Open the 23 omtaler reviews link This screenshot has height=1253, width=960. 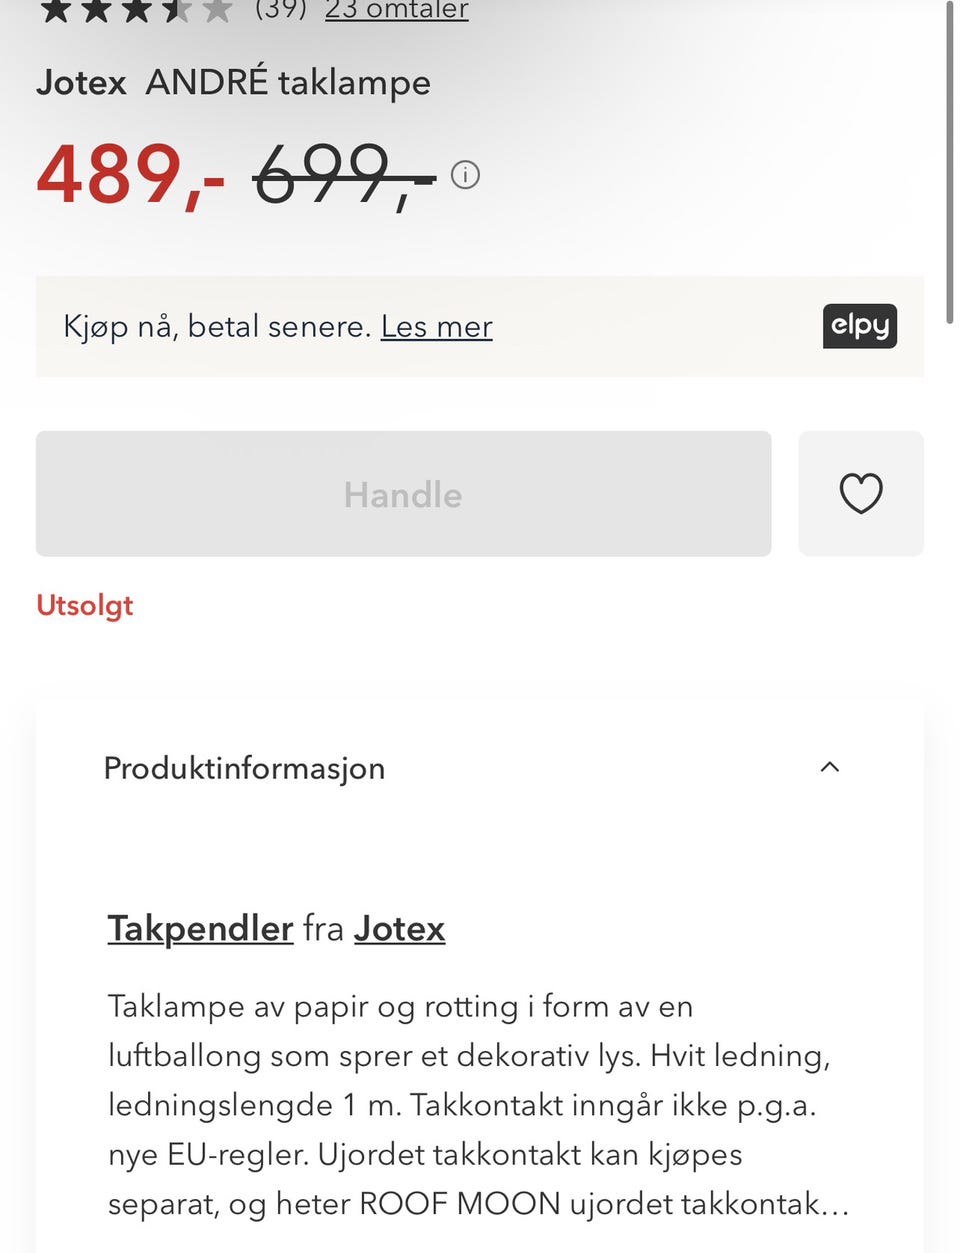(396, 10)
